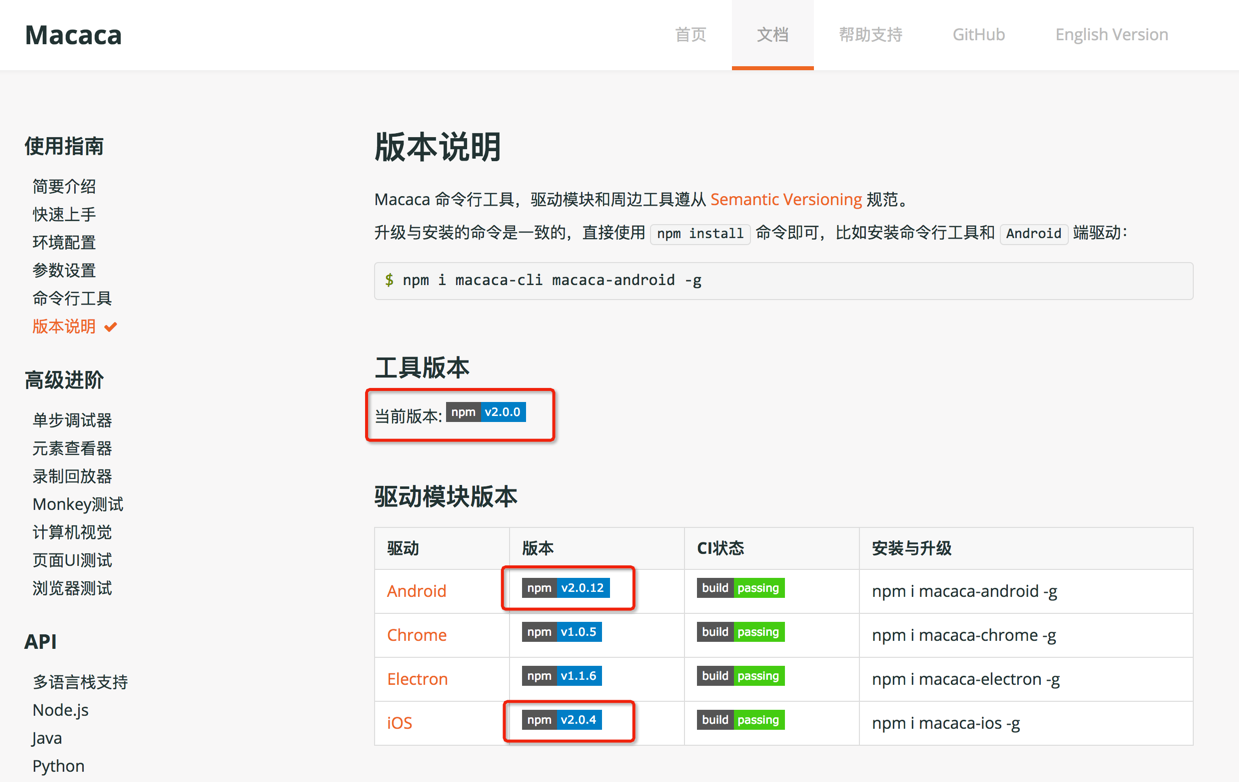Image resolution: width=1239 pixels, height=782 pixels.
Task: Click Electron row build passing badge
Action: [x=741, y=676]
